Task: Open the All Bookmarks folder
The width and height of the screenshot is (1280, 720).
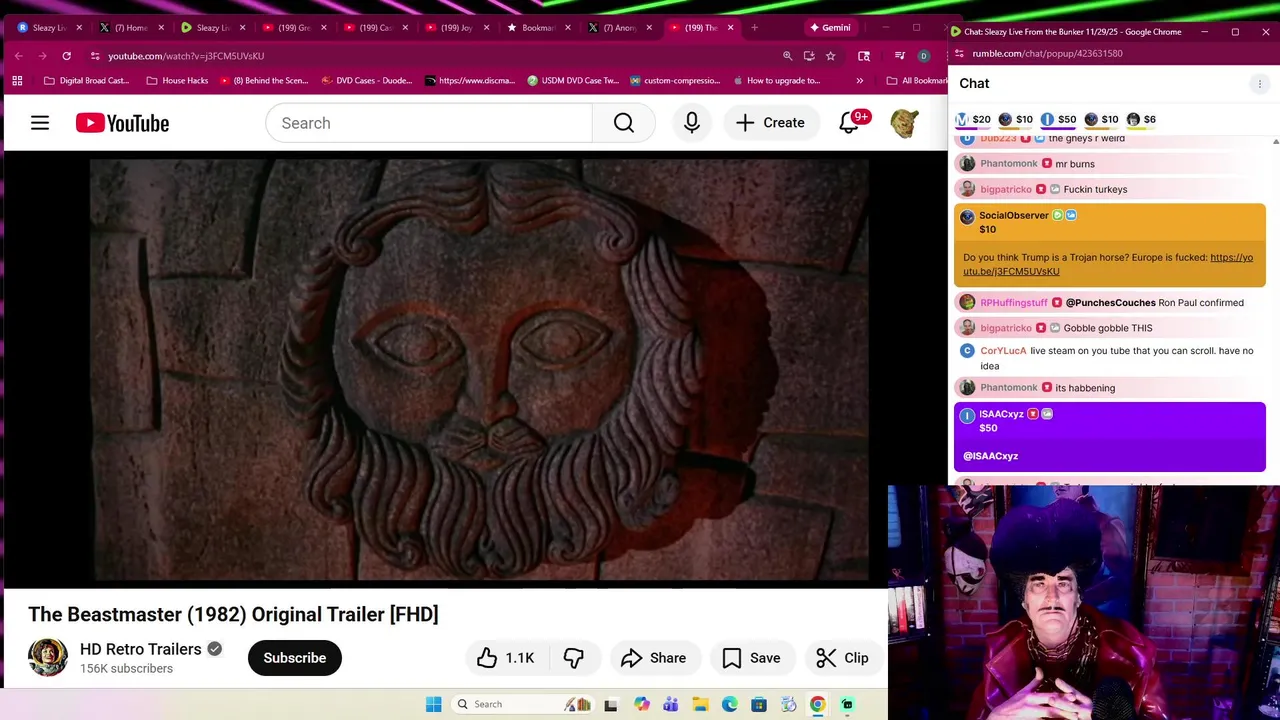Action: (917, 80)
